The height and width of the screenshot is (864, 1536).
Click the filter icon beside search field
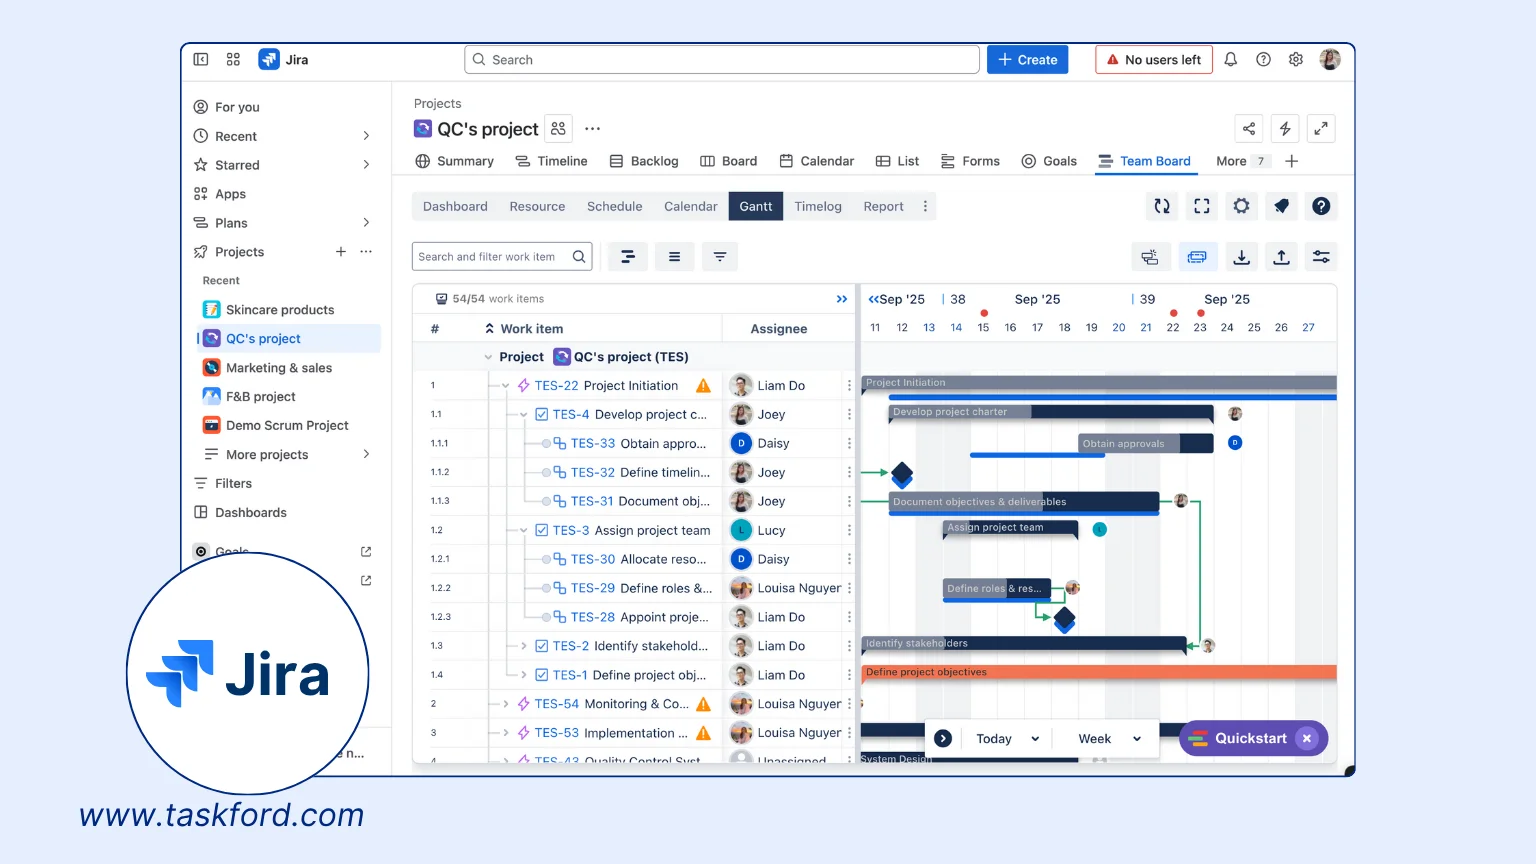[720, 257]
